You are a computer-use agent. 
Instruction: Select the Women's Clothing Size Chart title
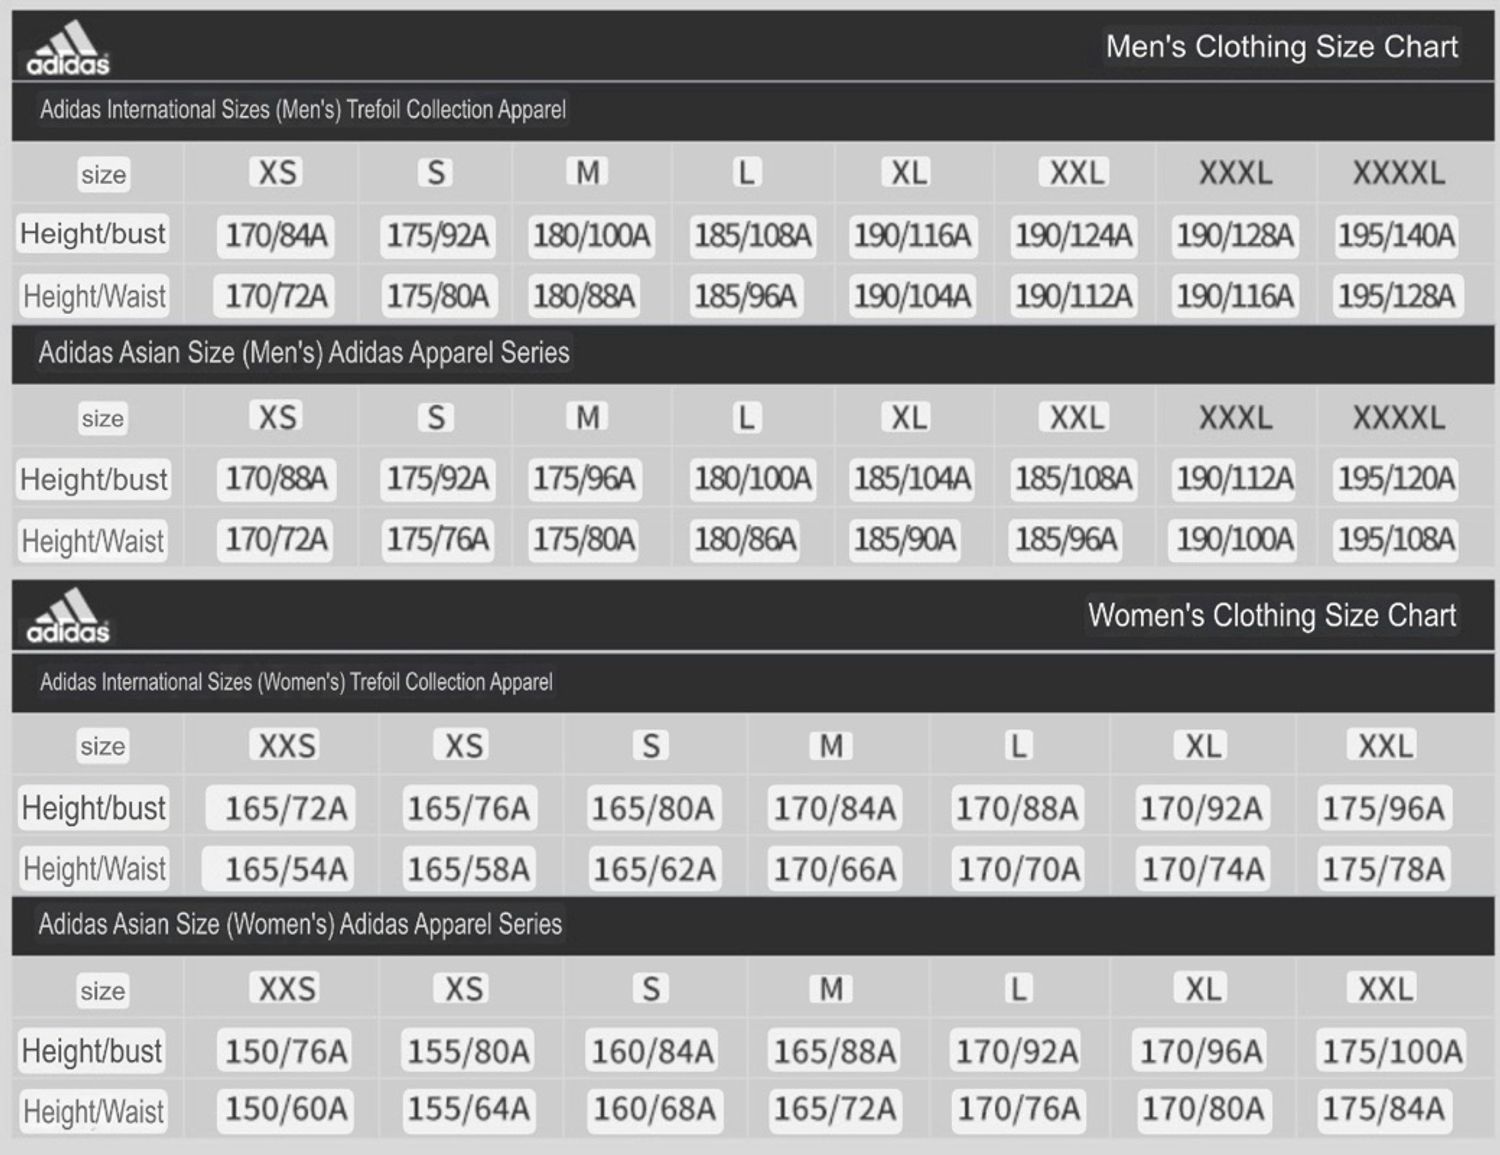pos(1271,615)
